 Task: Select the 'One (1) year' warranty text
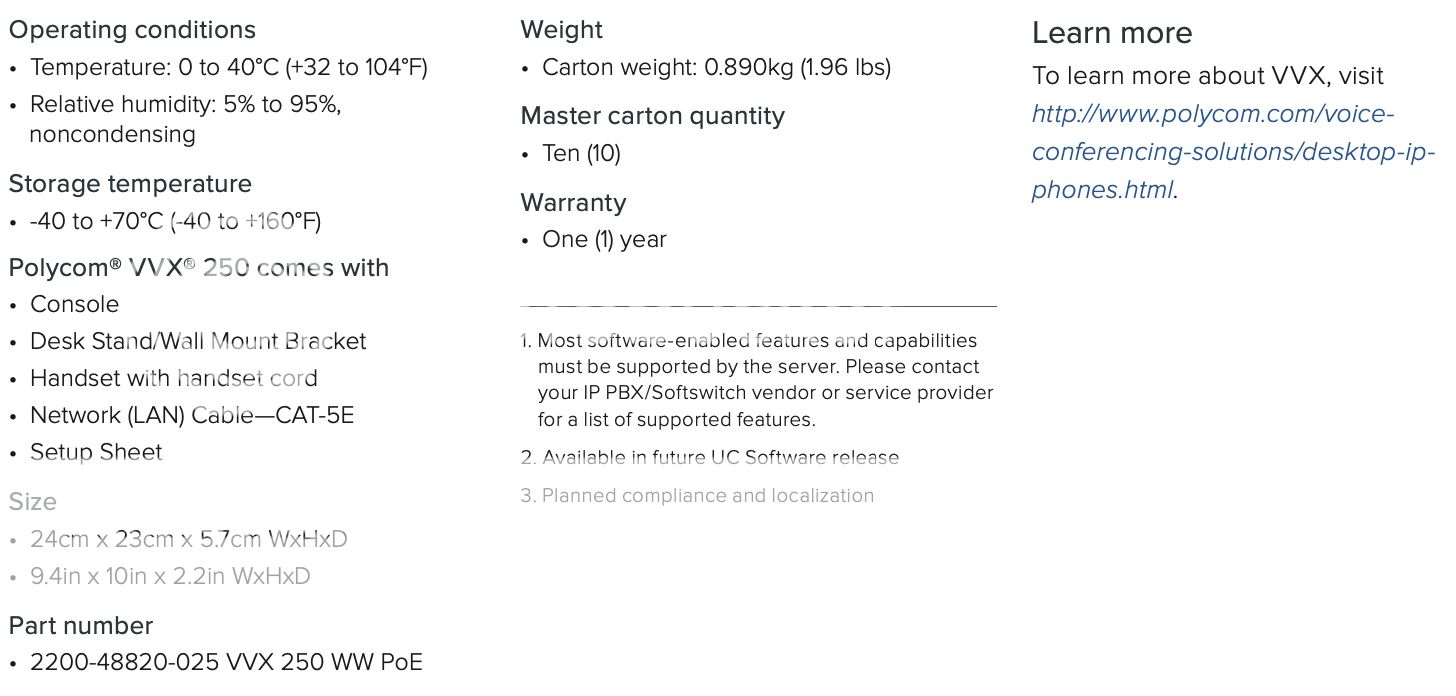(604, 240)
